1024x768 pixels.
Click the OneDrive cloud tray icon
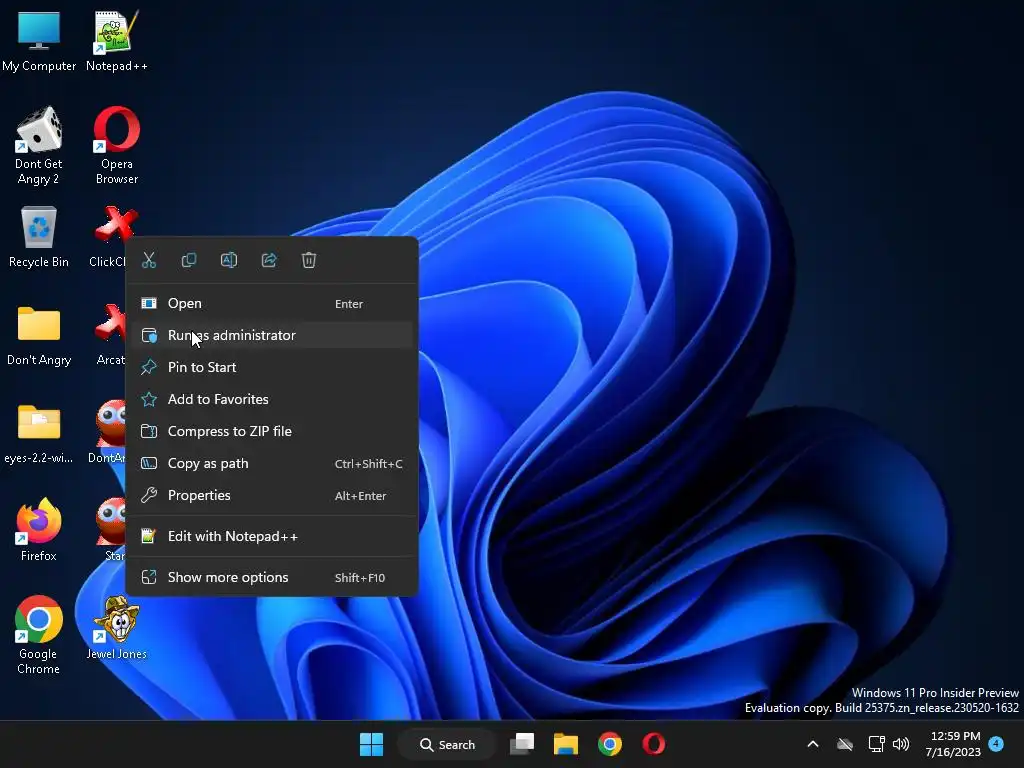[845, 744]
